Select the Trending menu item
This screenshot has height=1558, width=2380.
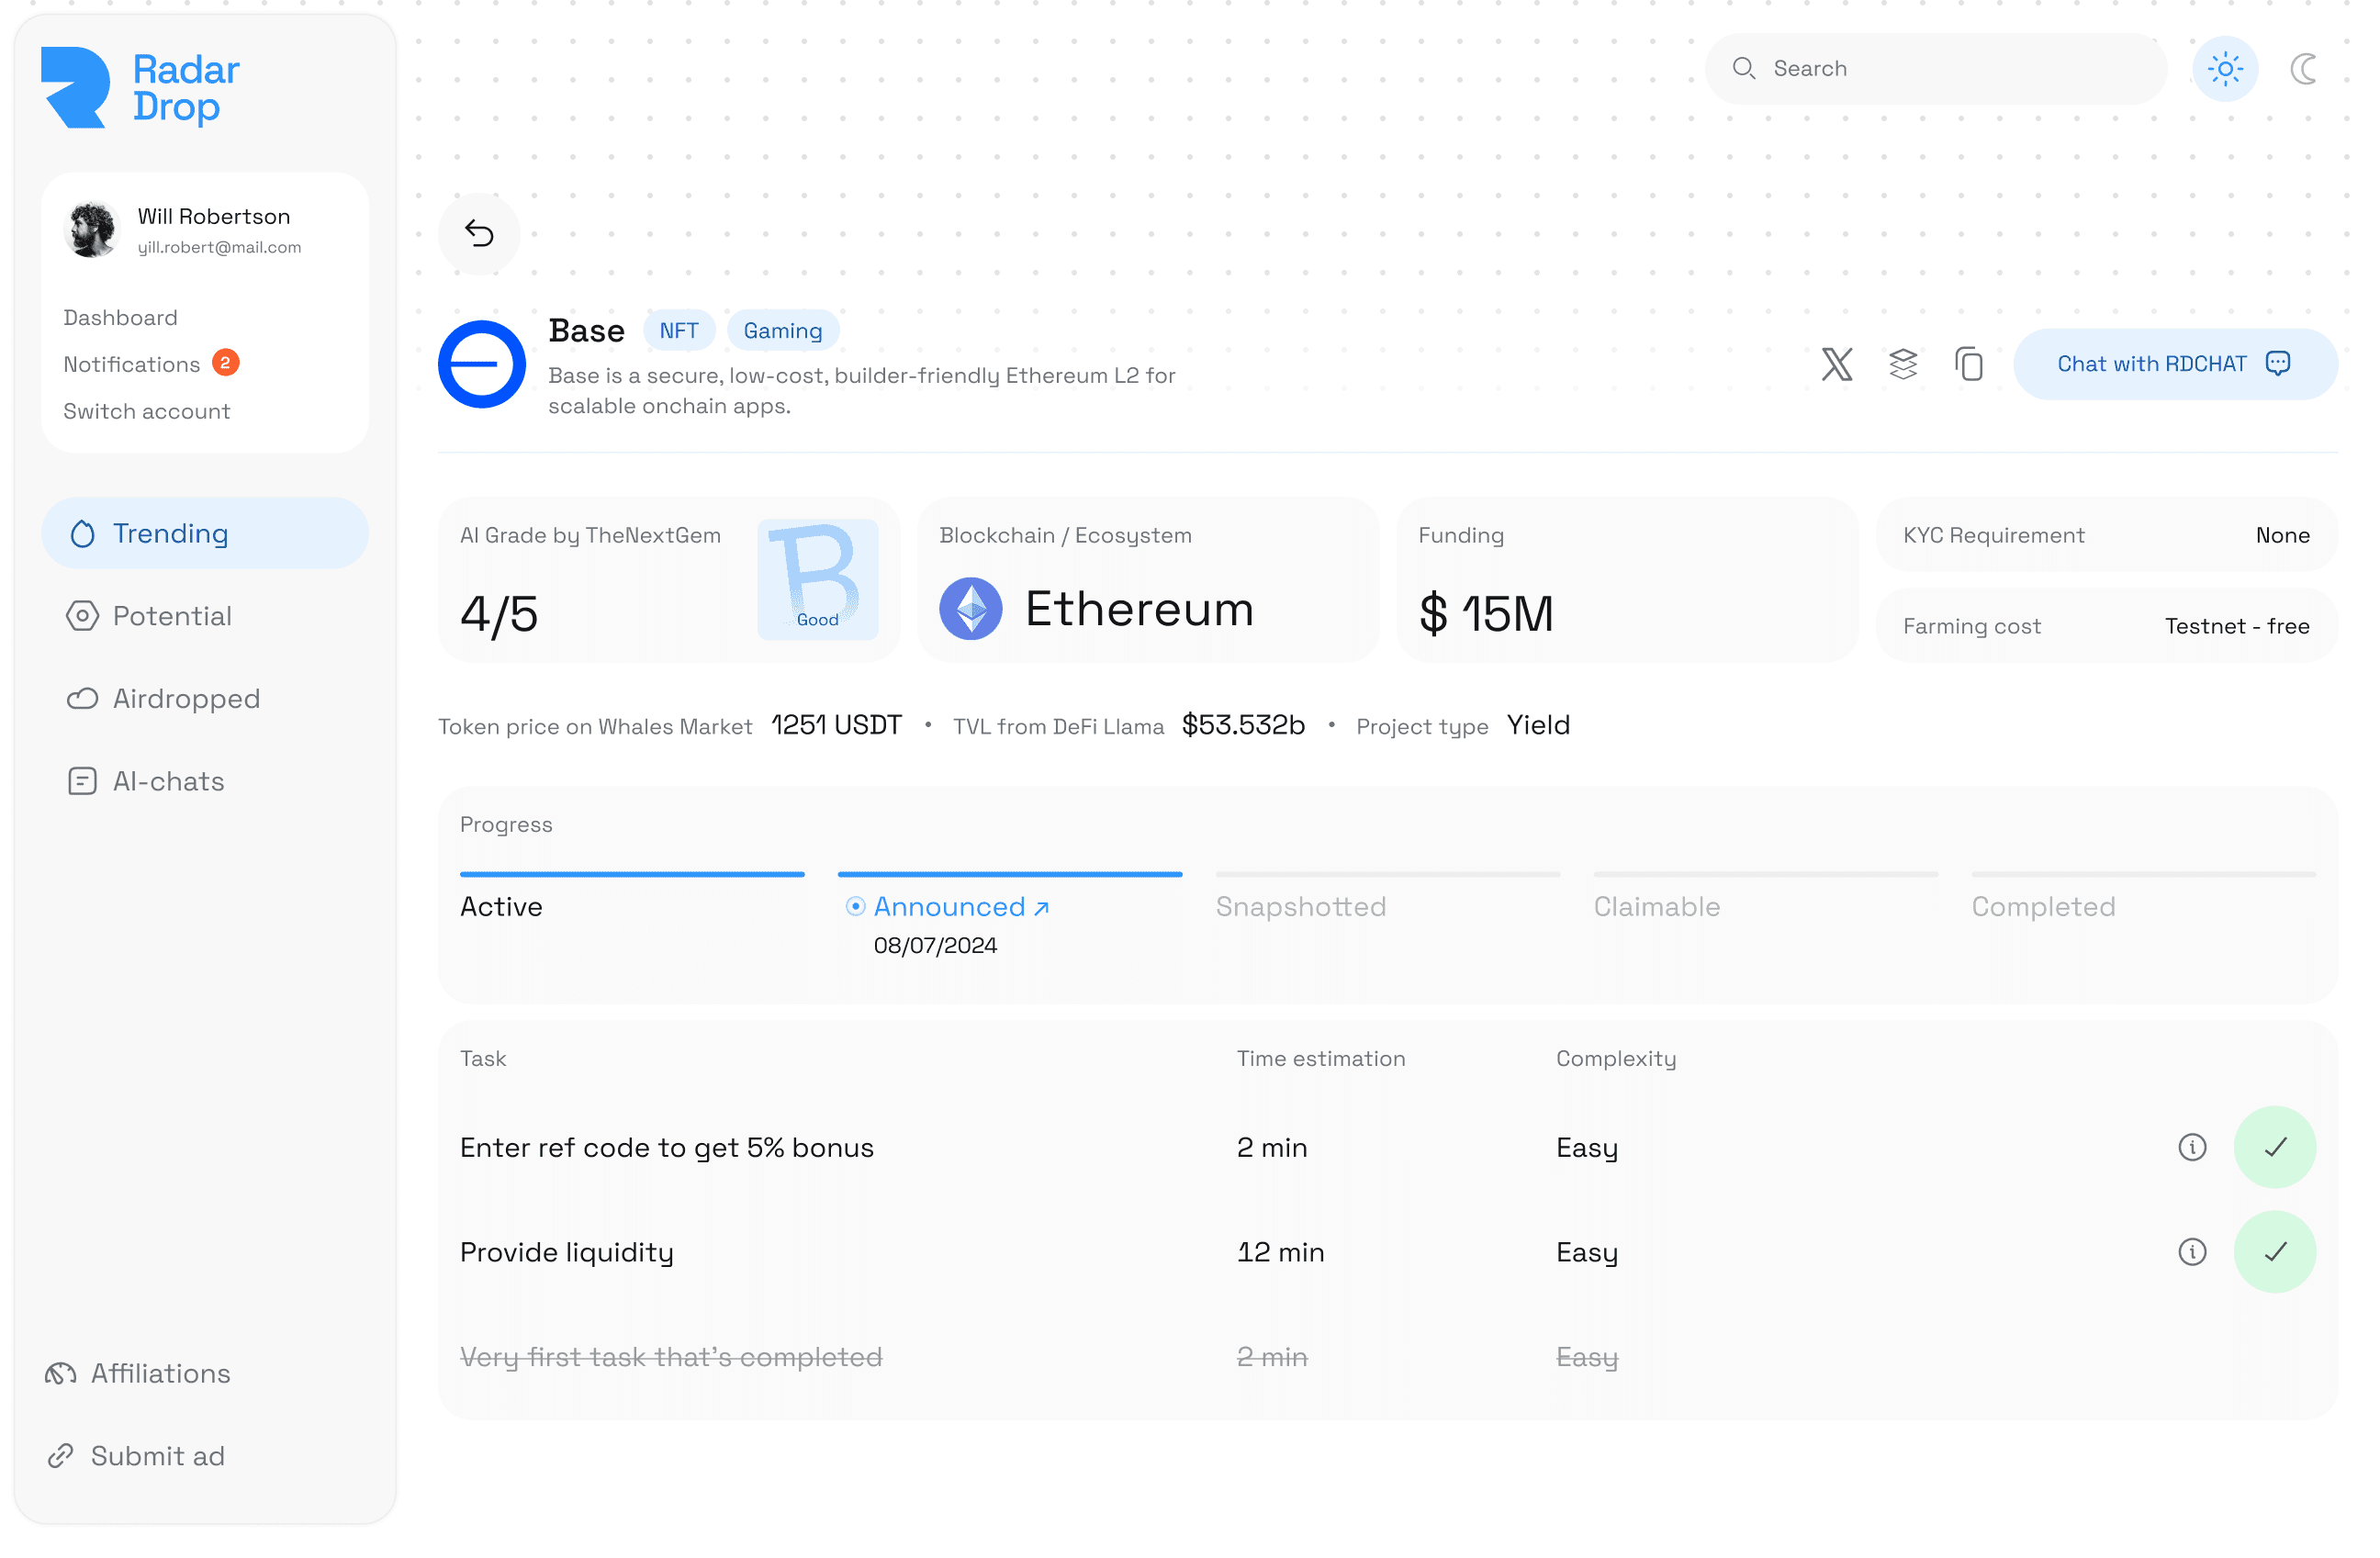point(205,534)
